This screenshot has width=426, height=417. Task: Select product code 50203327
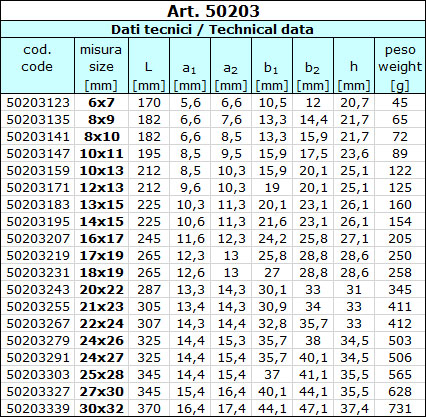(x=38, y=391)
